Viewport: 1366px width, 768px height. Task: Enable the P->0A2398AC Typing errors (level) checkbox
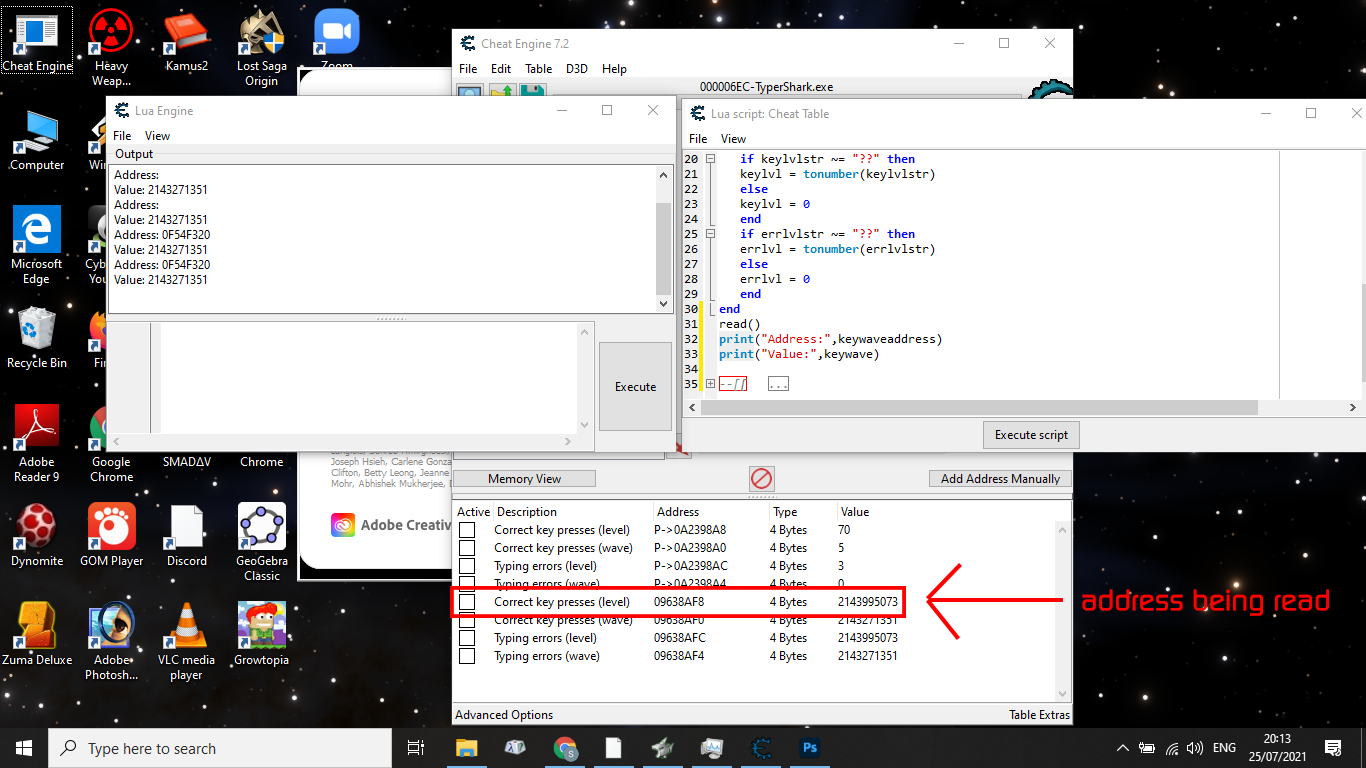click(x=467, y=566)
